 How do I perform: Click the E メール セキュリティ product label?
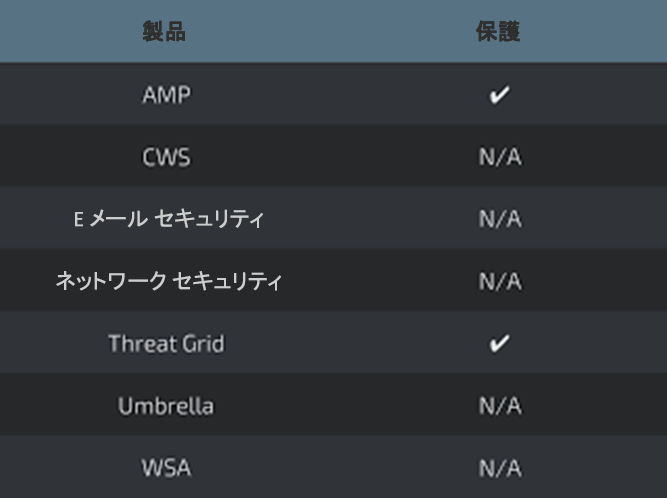[x=168, y=220]
